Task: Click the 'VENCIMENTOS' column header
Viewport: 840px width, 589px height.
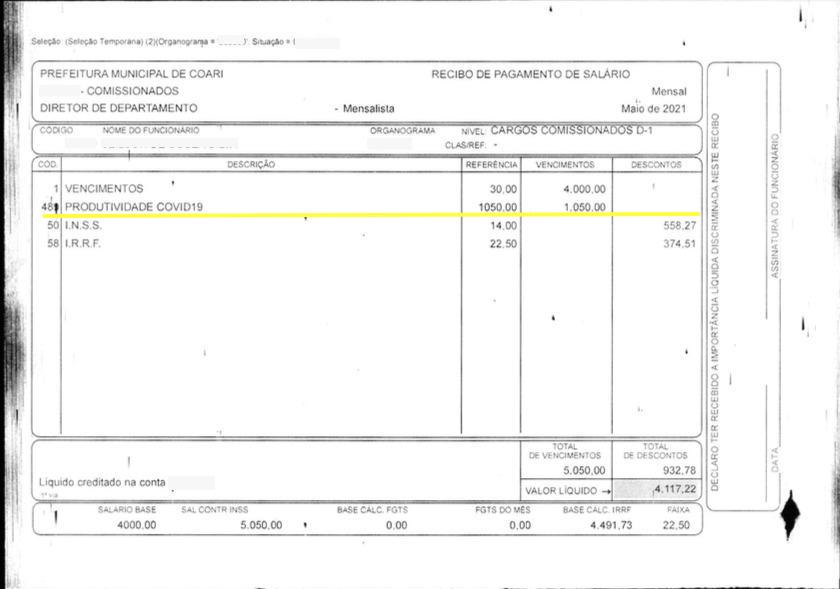Action: point(565,165)
